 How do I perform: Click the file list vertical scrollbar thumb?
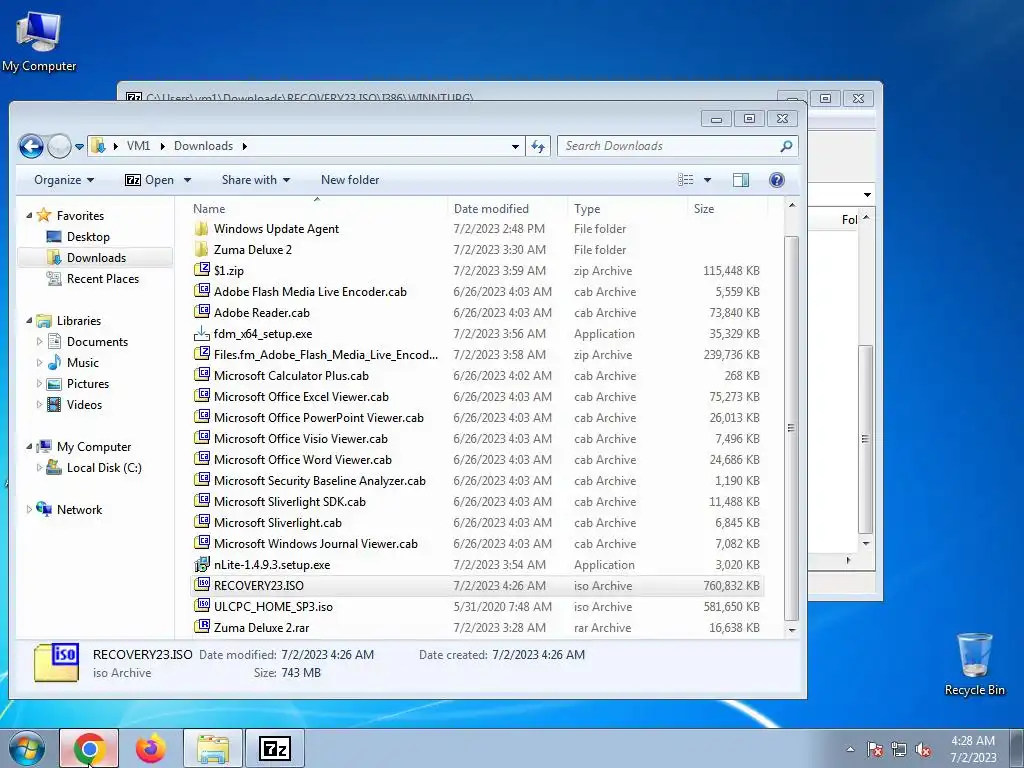(x=791, y=428)
